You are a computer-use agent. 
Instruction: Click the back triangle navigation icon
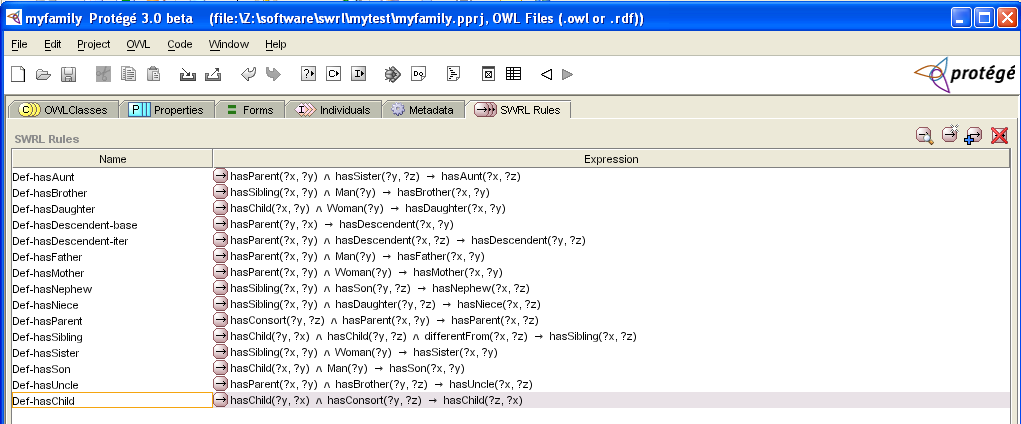[x=546, y=74]
